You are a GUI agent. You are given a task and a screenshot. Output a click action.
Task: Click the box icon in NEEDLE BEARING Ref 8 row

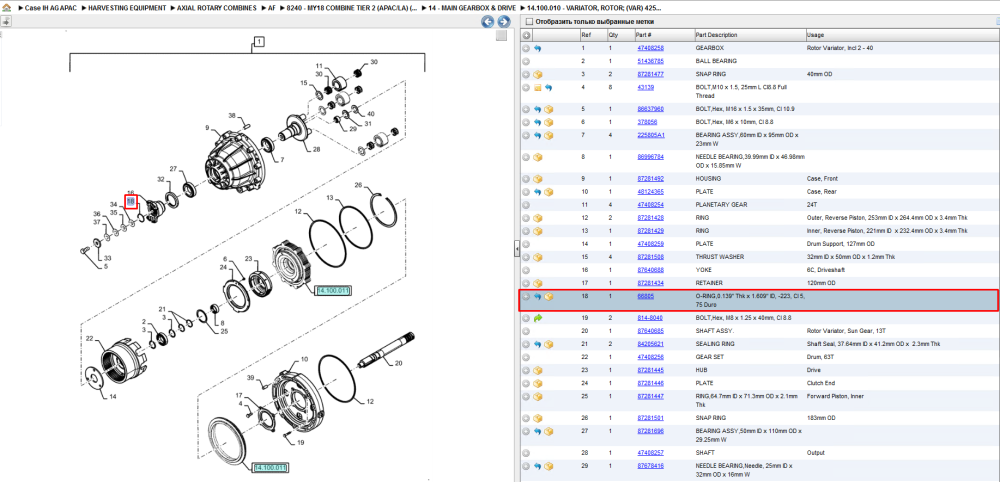pos(538,157)
